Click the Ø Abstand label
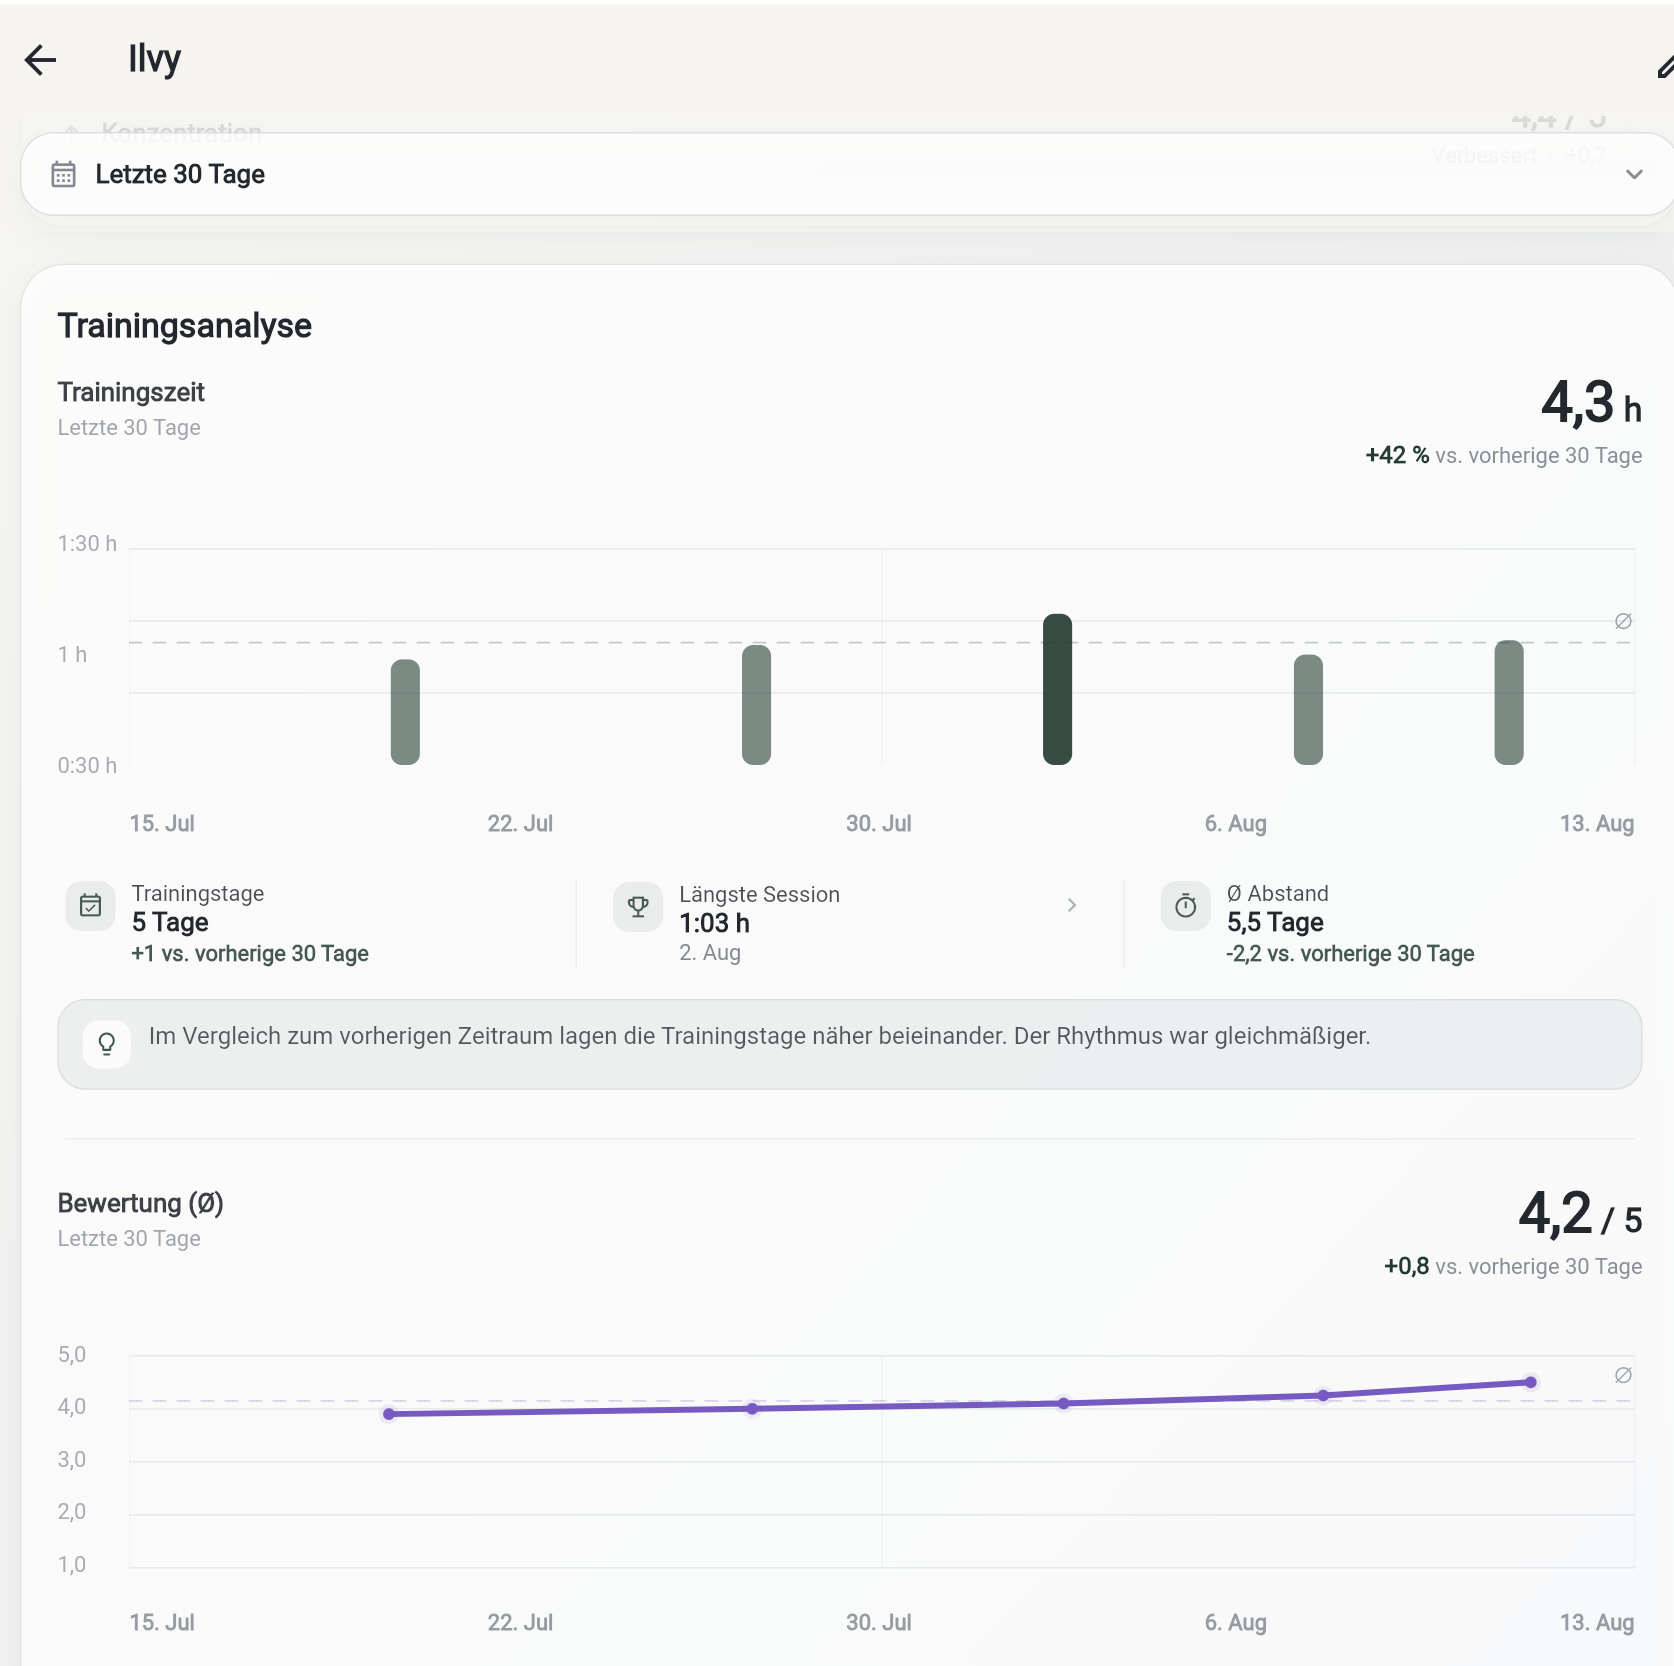The height and width of the screenshot is (1666, 1674). pos(1278,893)
